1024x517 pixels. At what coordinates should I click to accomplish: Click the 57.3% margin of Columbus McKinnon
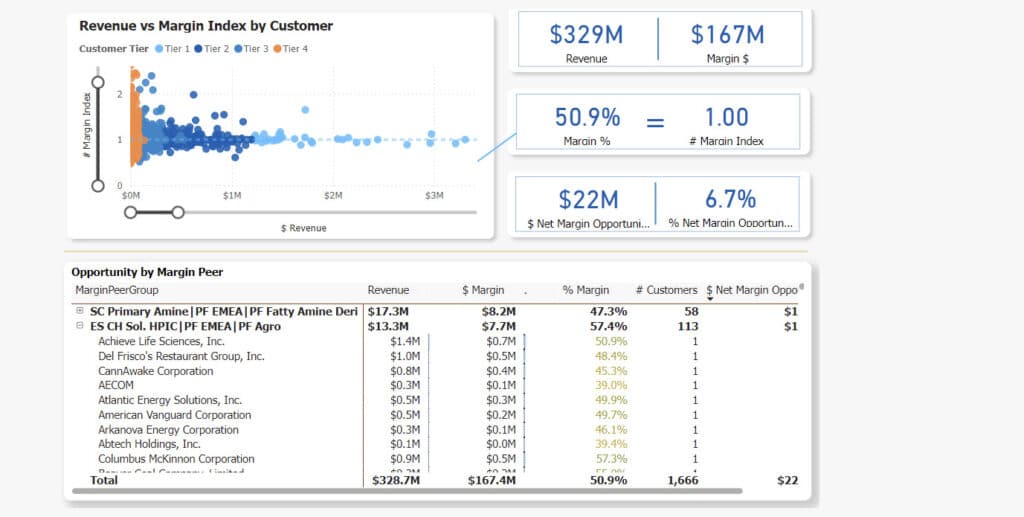(611, 459)
